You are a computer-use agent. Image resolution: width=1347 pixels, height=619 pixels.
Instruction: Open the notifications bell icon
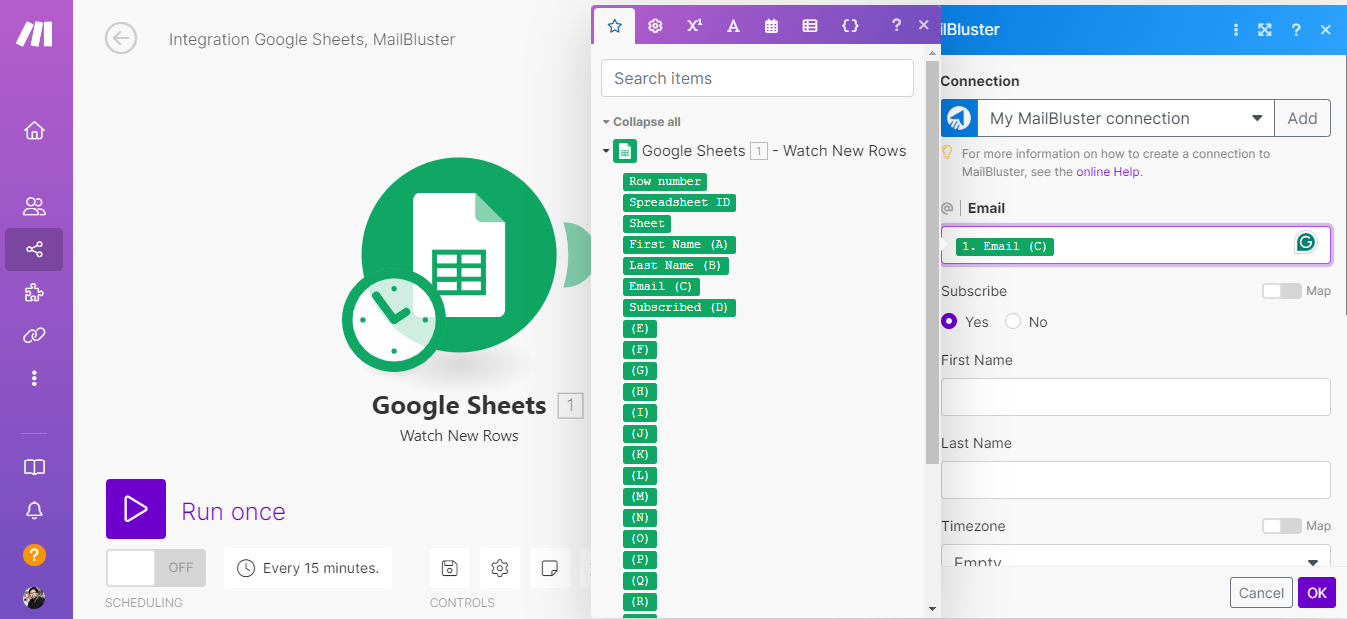click(x=34, y=511)
